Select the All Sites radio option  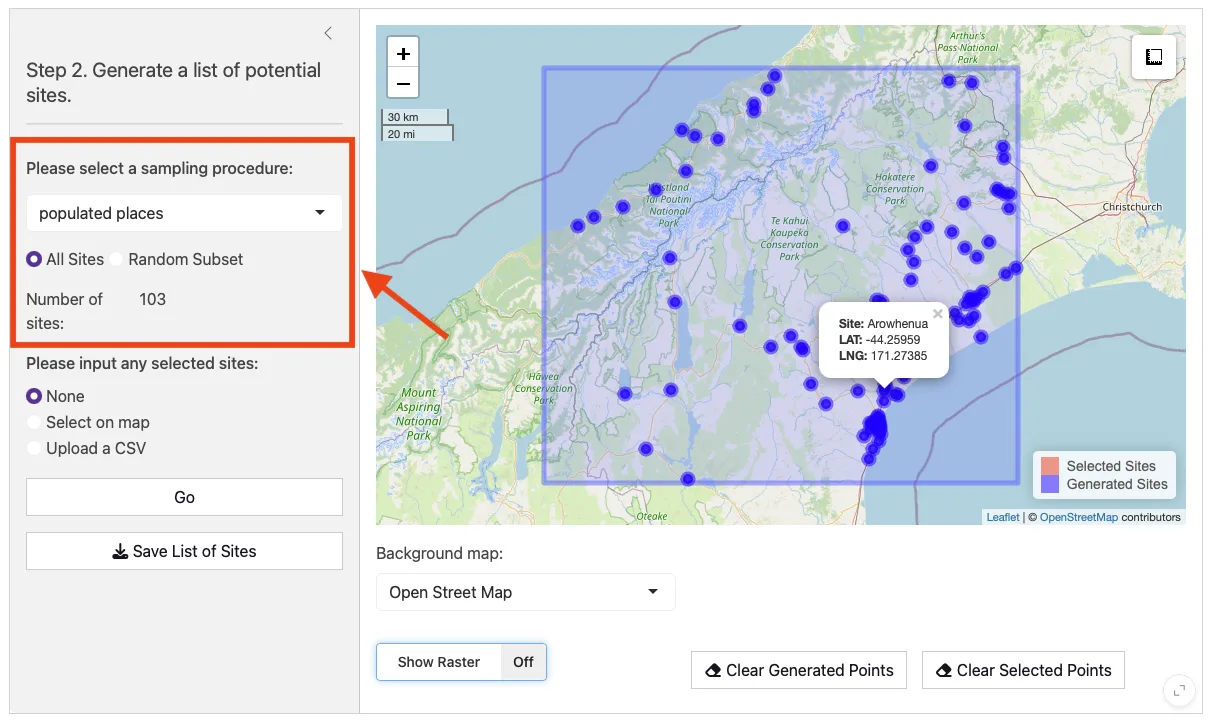coord(34,259)
